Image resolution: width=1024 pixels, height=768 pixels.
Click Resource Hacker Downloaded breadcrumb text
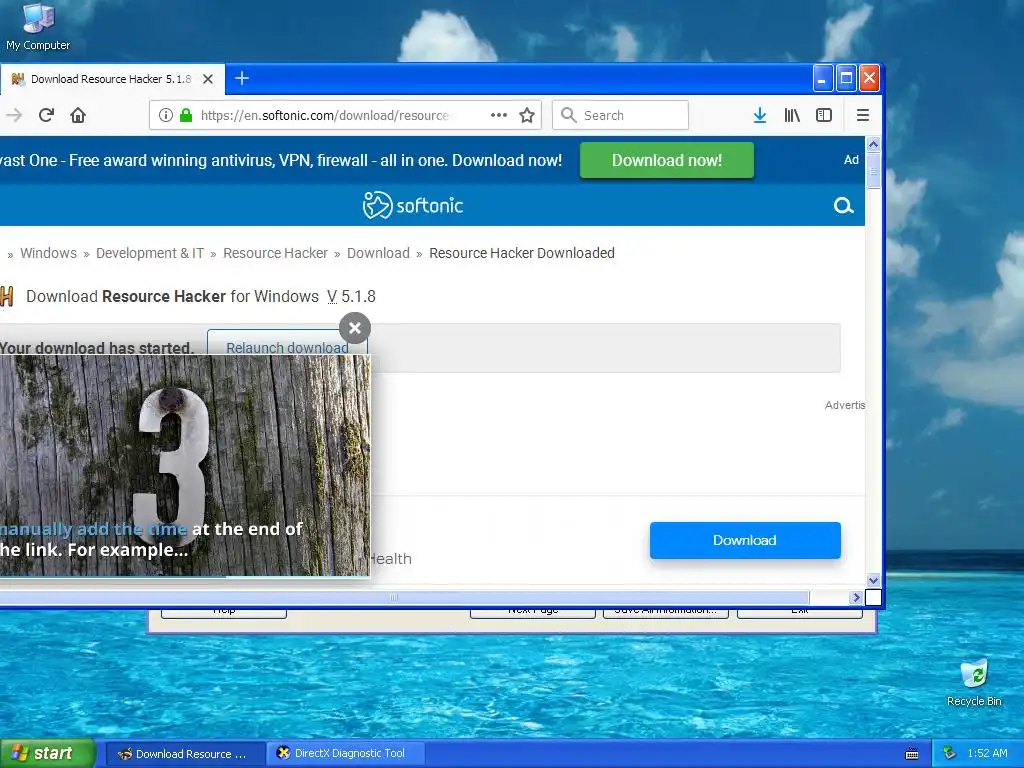click(x=522, y=253)
